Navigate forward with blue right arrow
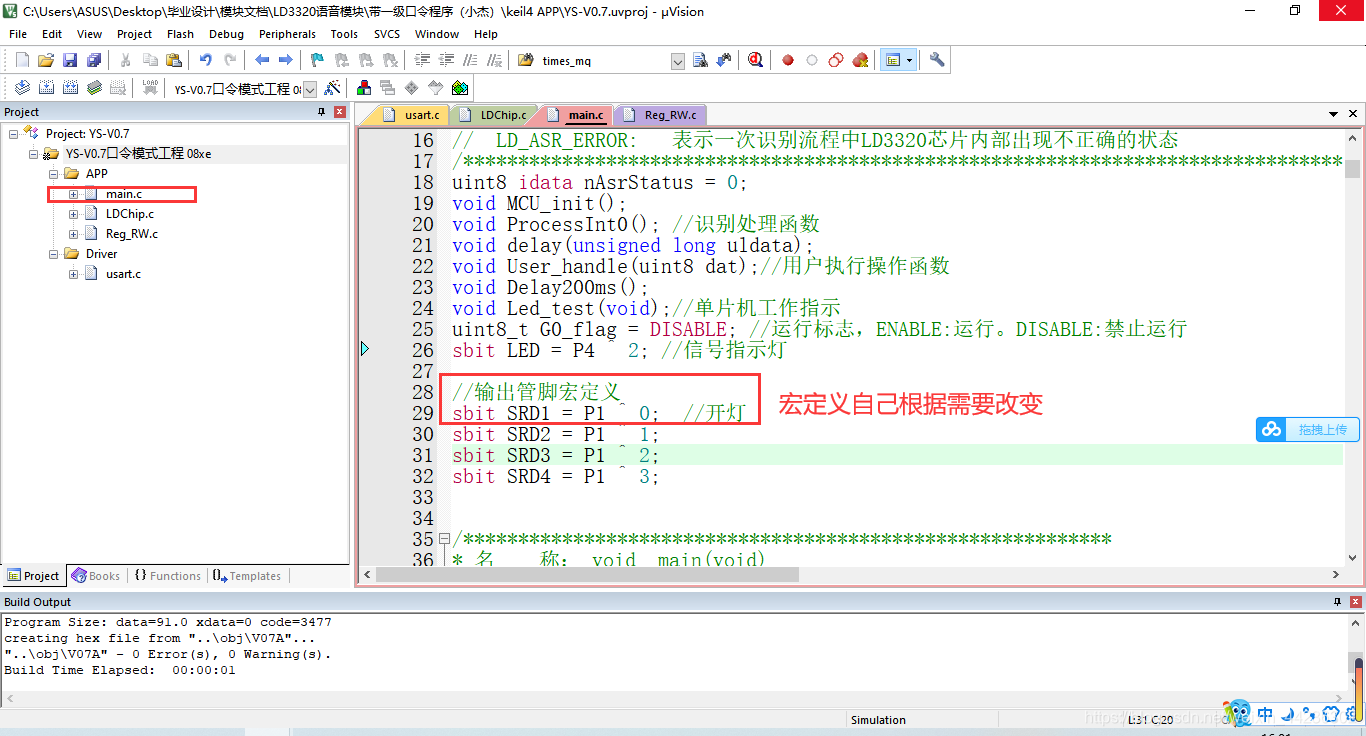Viewport: 1366px width, 736px height. click(285, 60)
